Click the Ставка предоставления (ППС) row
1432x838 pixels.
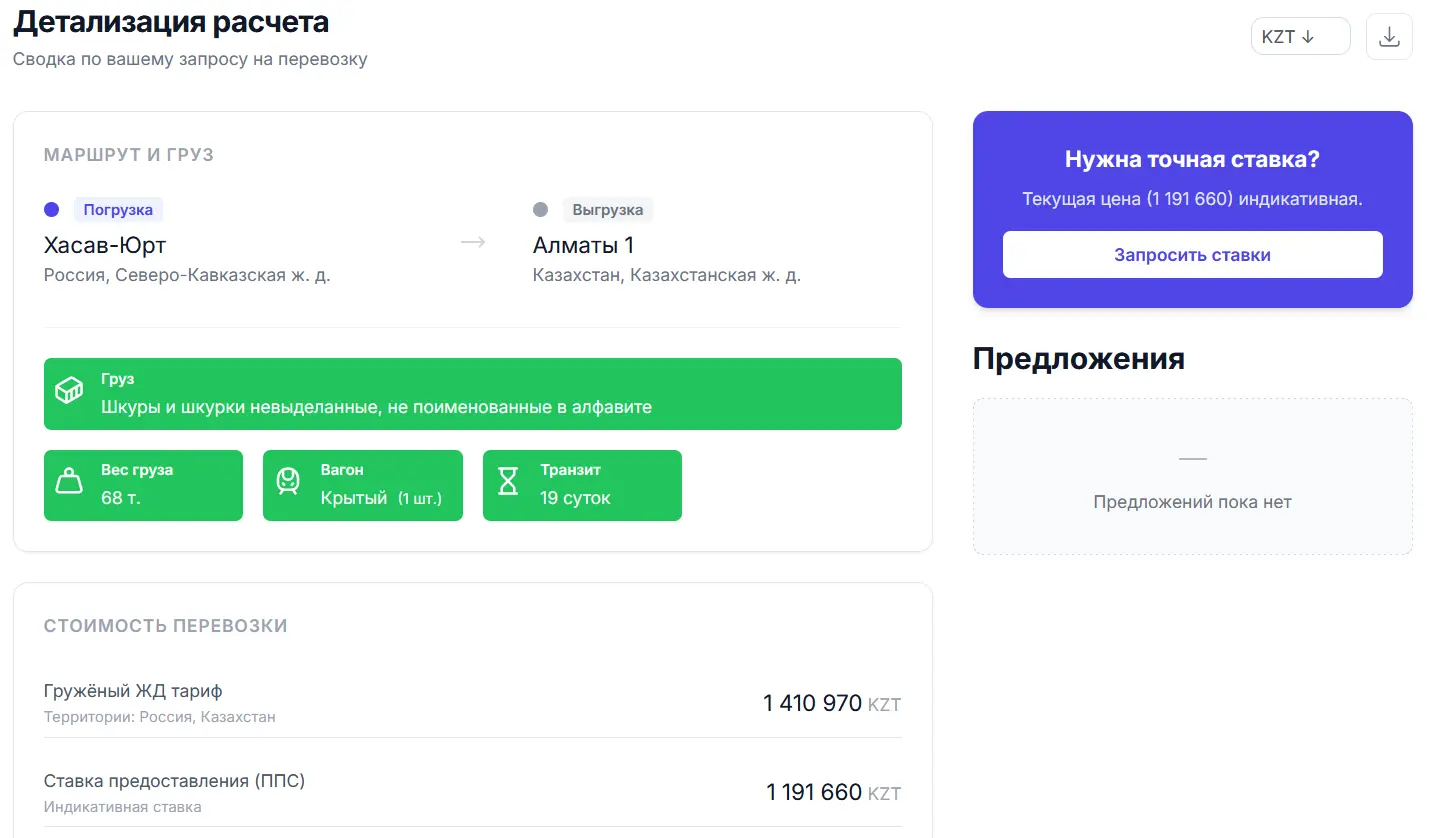[472, 792]
